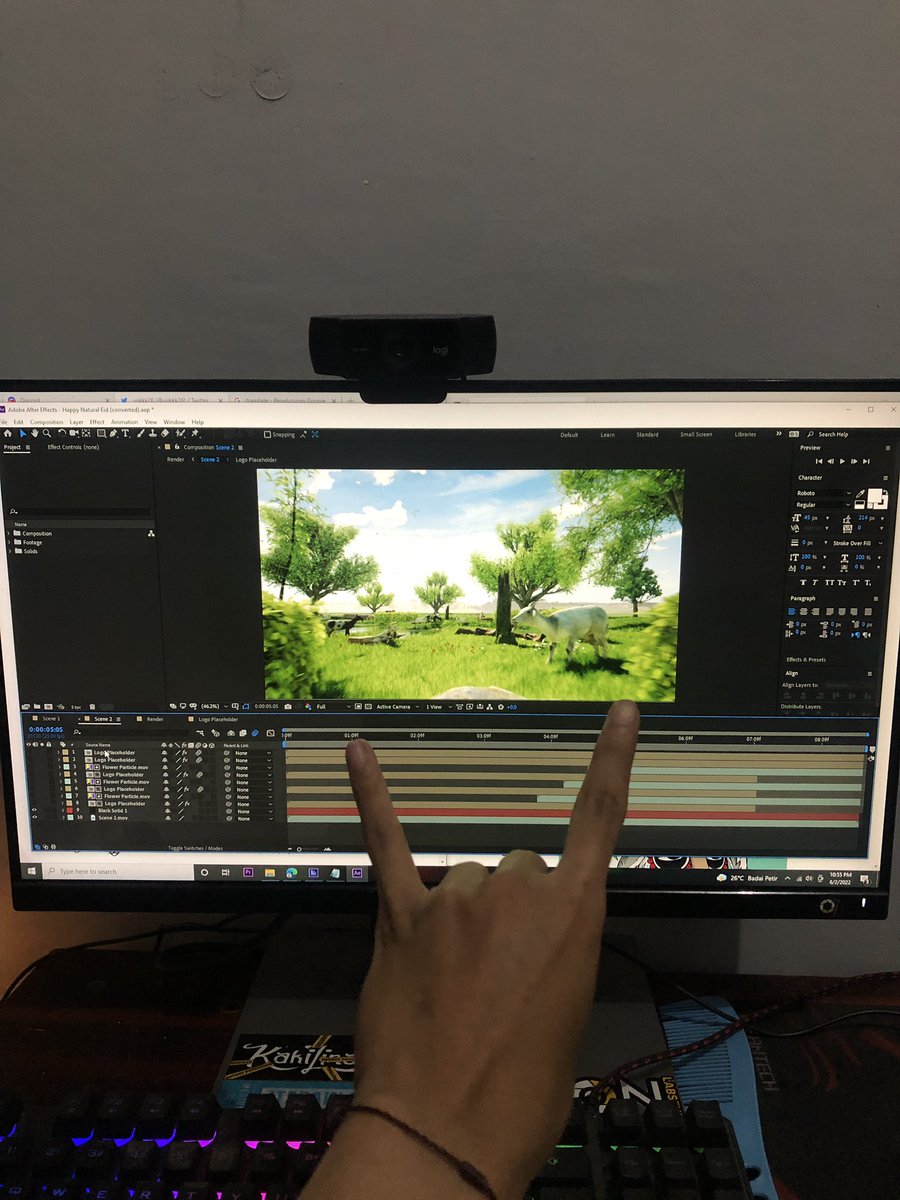Image resolution: width=900 pixels, height=1200 pixels.
Task: Open magnification (46.2%) dropdown in viewer
Action: (214, 707)
